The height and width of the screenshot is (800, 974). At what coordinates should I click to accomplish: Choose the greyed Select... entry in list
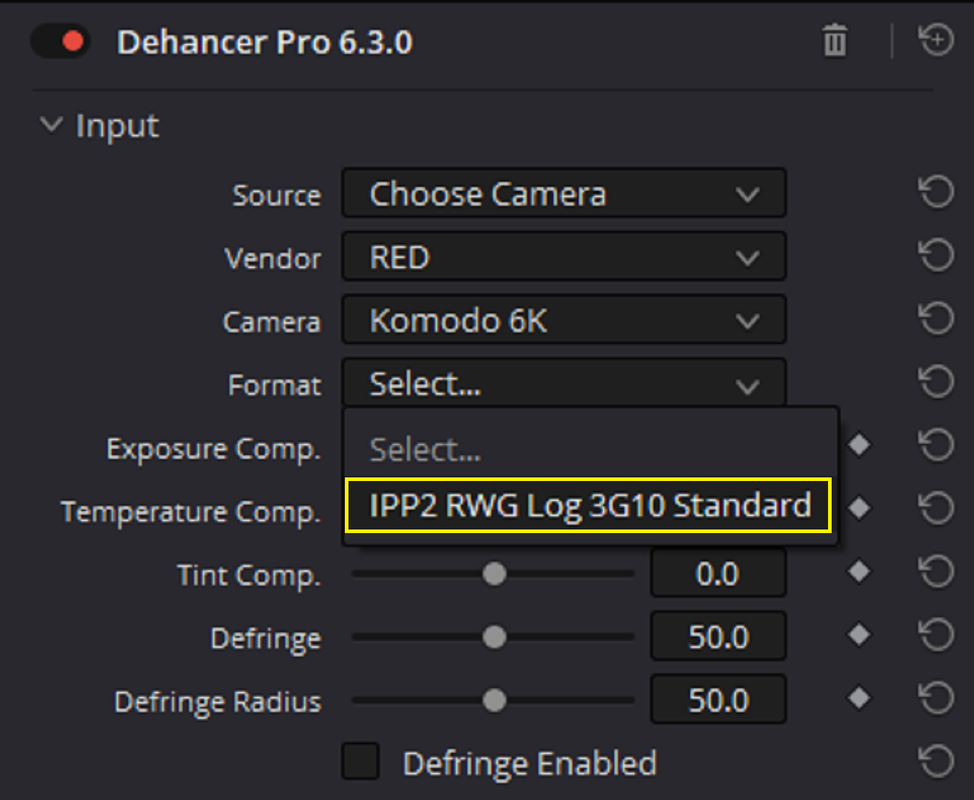click(426, 448)
